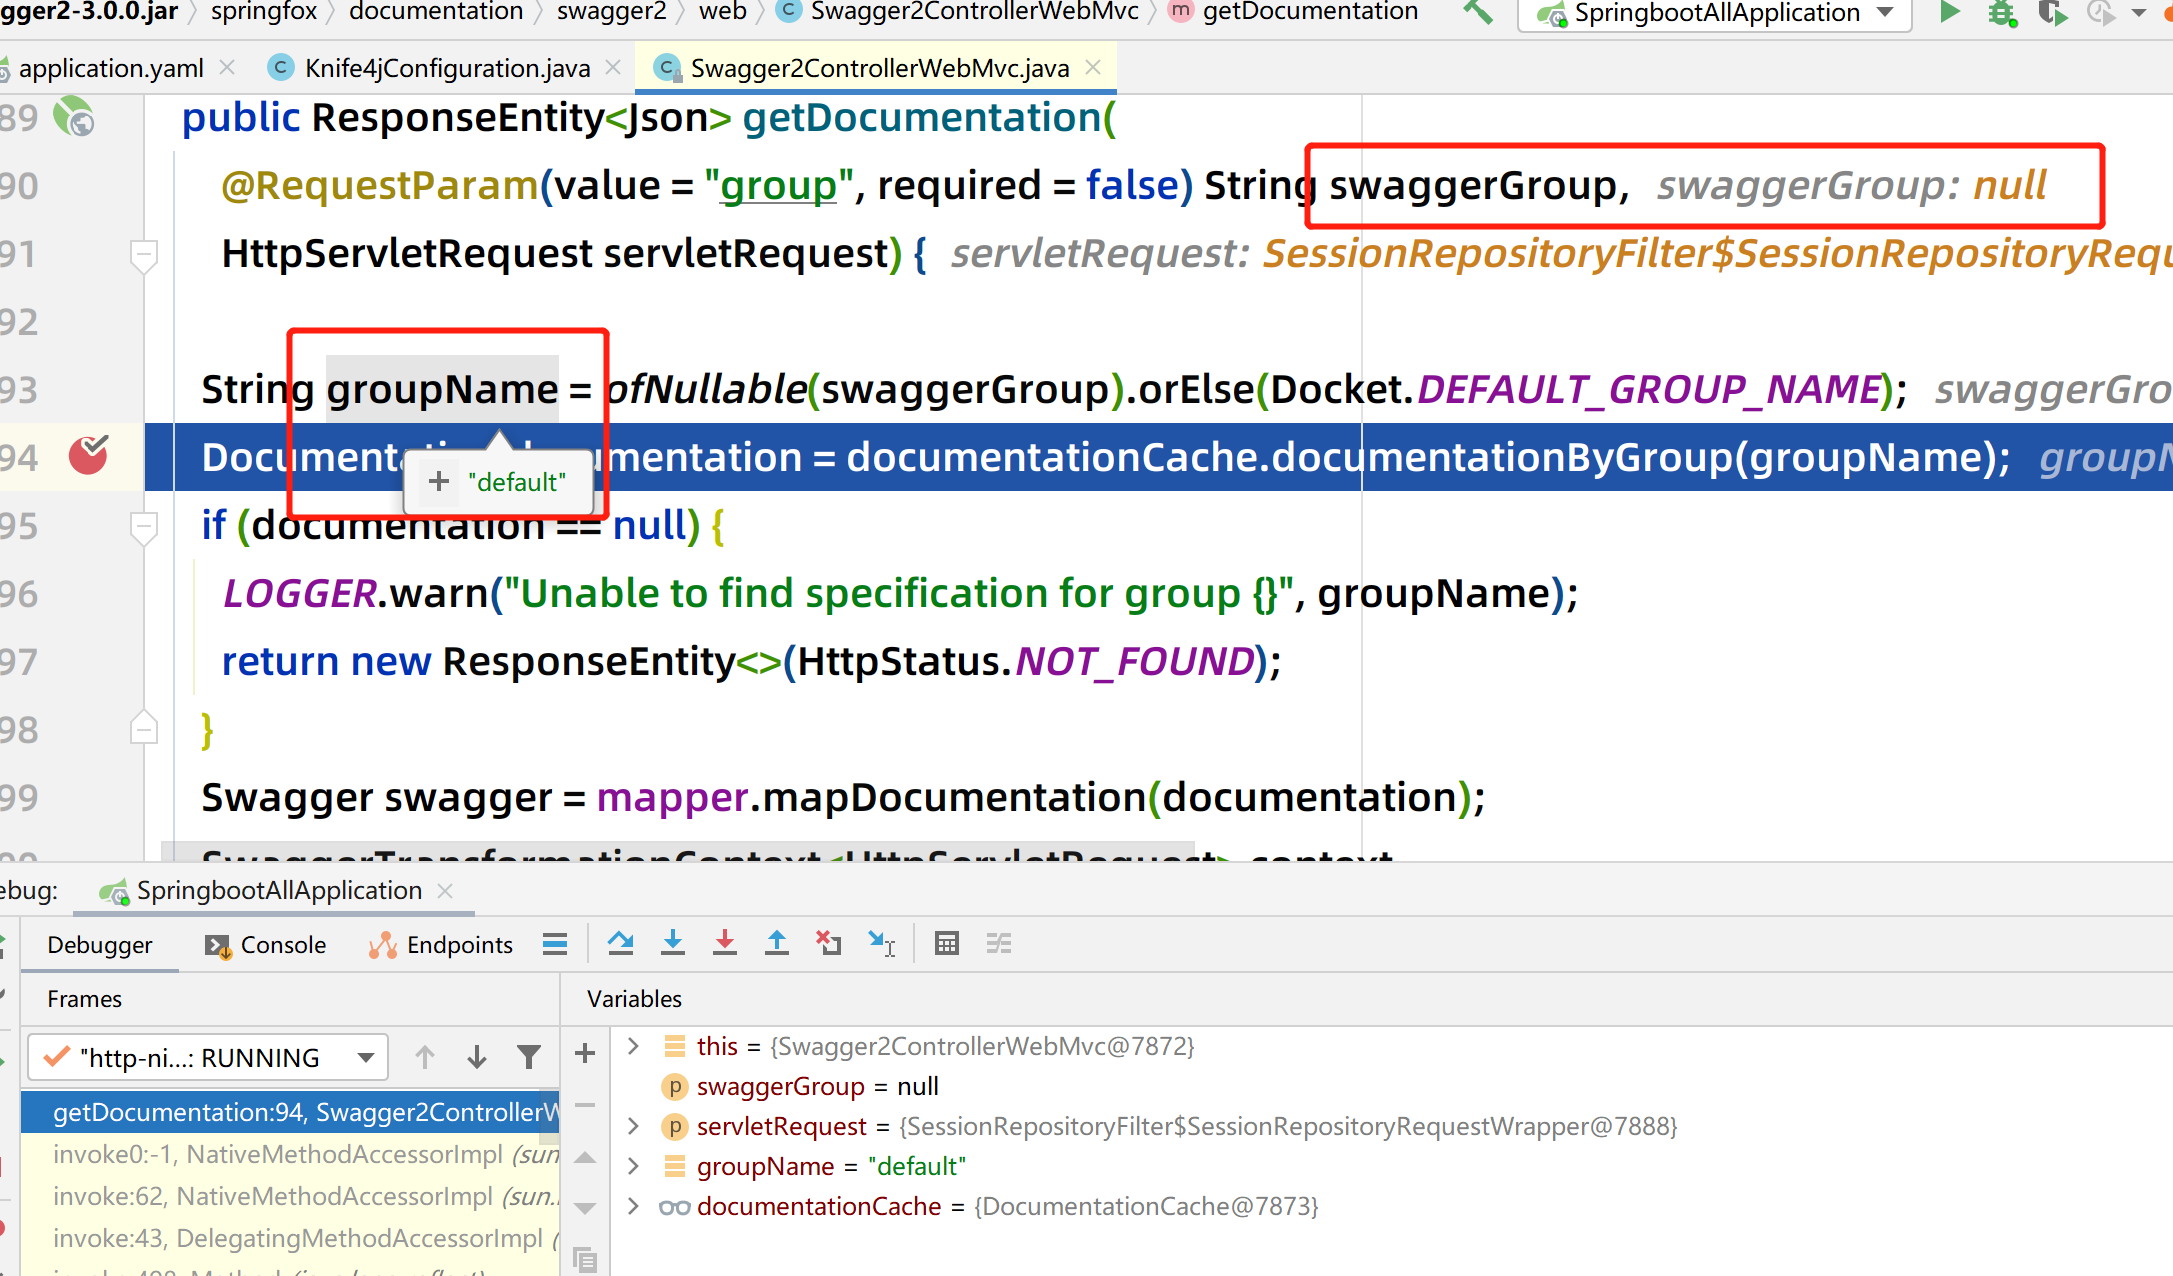Viewport: 2173px width, 1276px height.
Task: Expand documentationCache variable node
Action: point(632,1206)
